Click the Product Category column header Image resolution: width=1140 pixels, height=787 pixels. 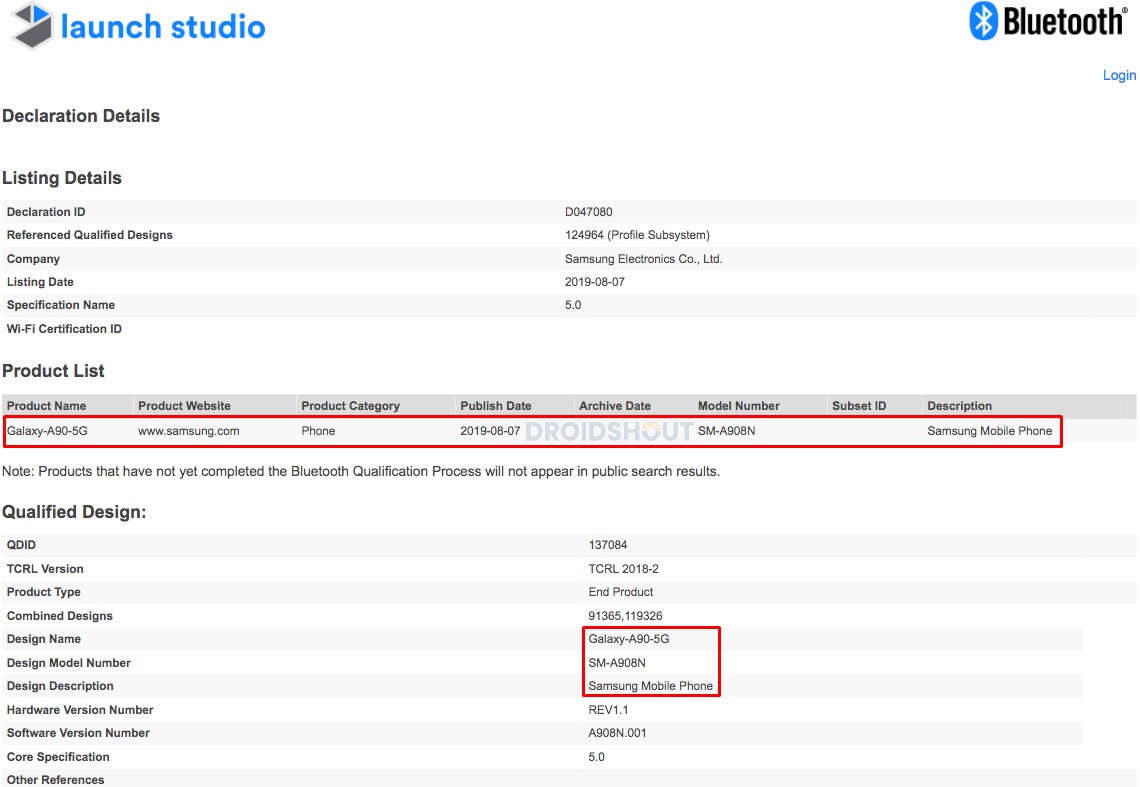pos(350,406)
